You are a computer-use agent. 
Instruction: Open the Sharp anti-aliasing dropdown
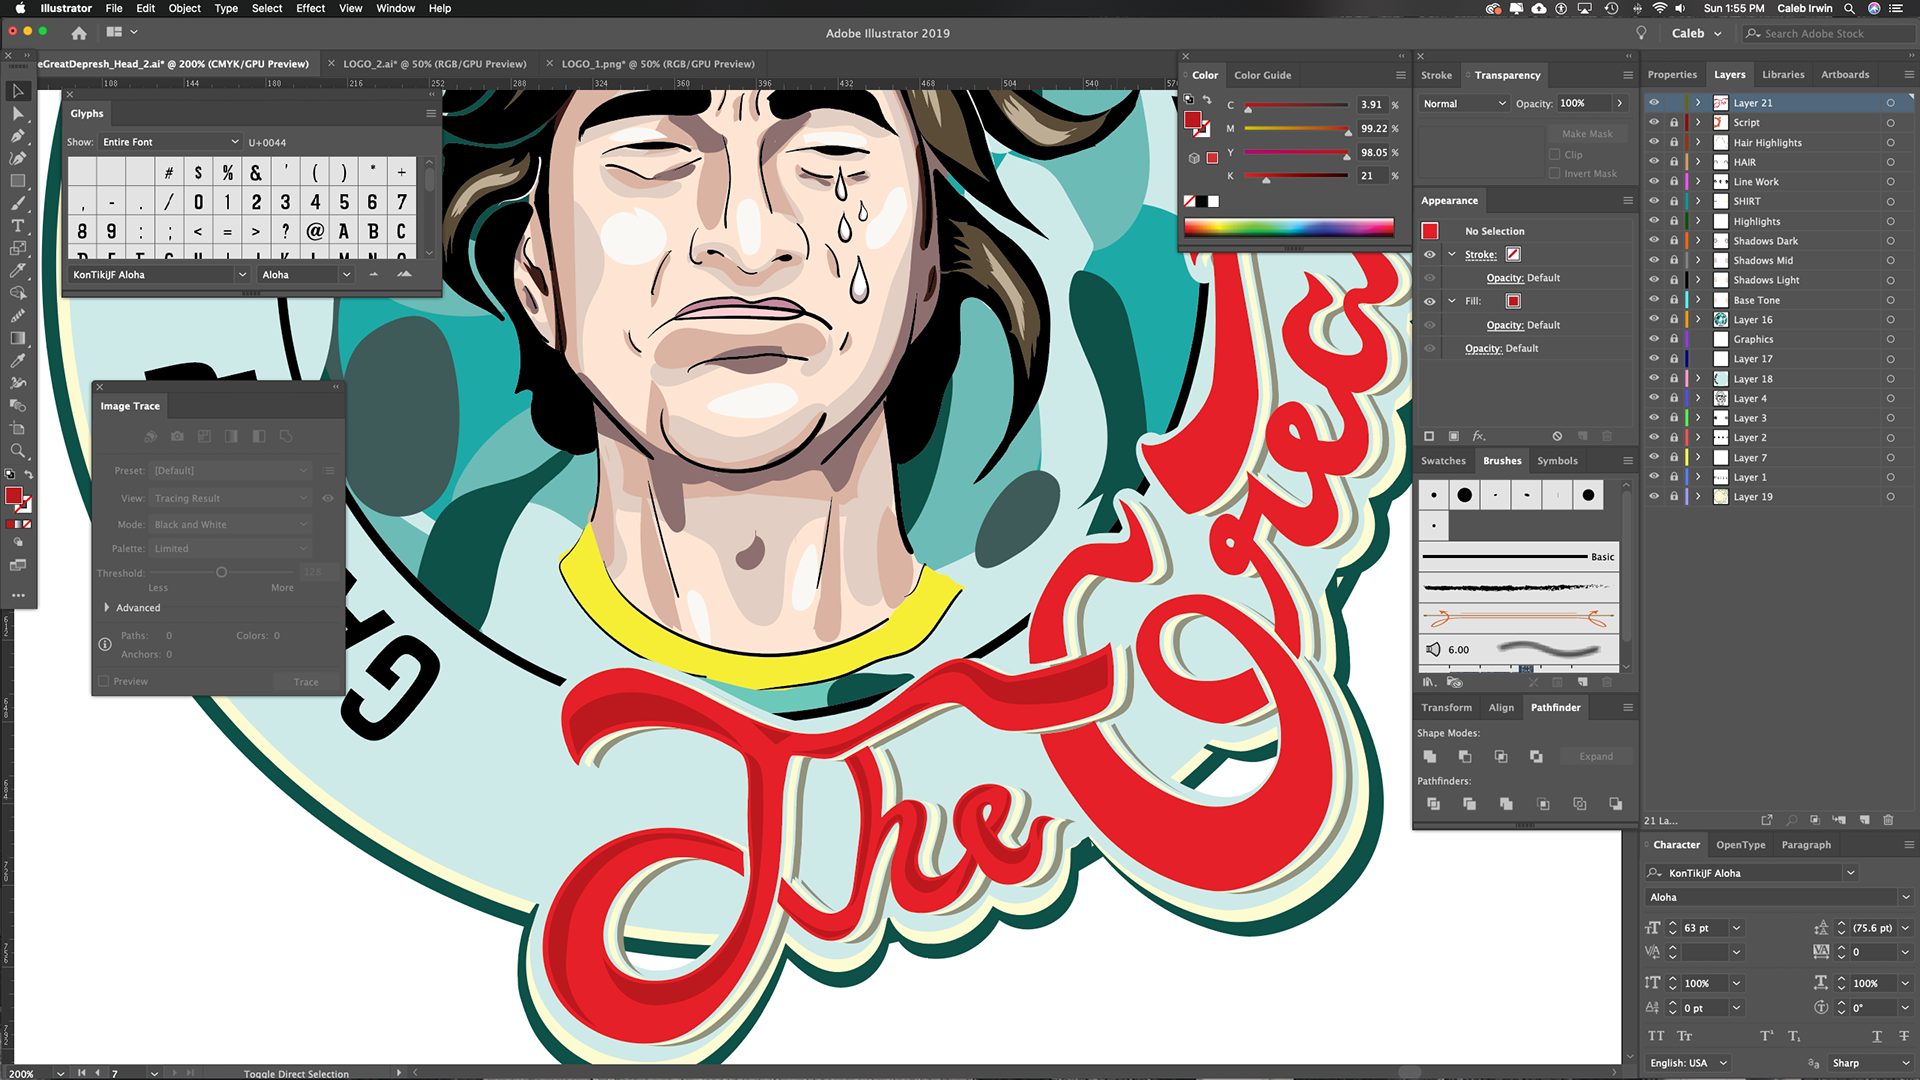[x=1869, y=1063]
